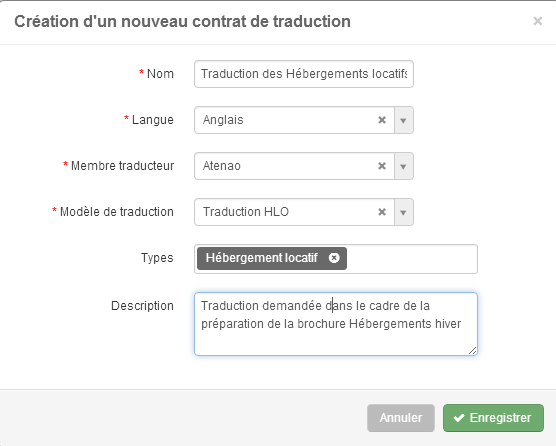Select the Atenao value in translator combo

222,166
